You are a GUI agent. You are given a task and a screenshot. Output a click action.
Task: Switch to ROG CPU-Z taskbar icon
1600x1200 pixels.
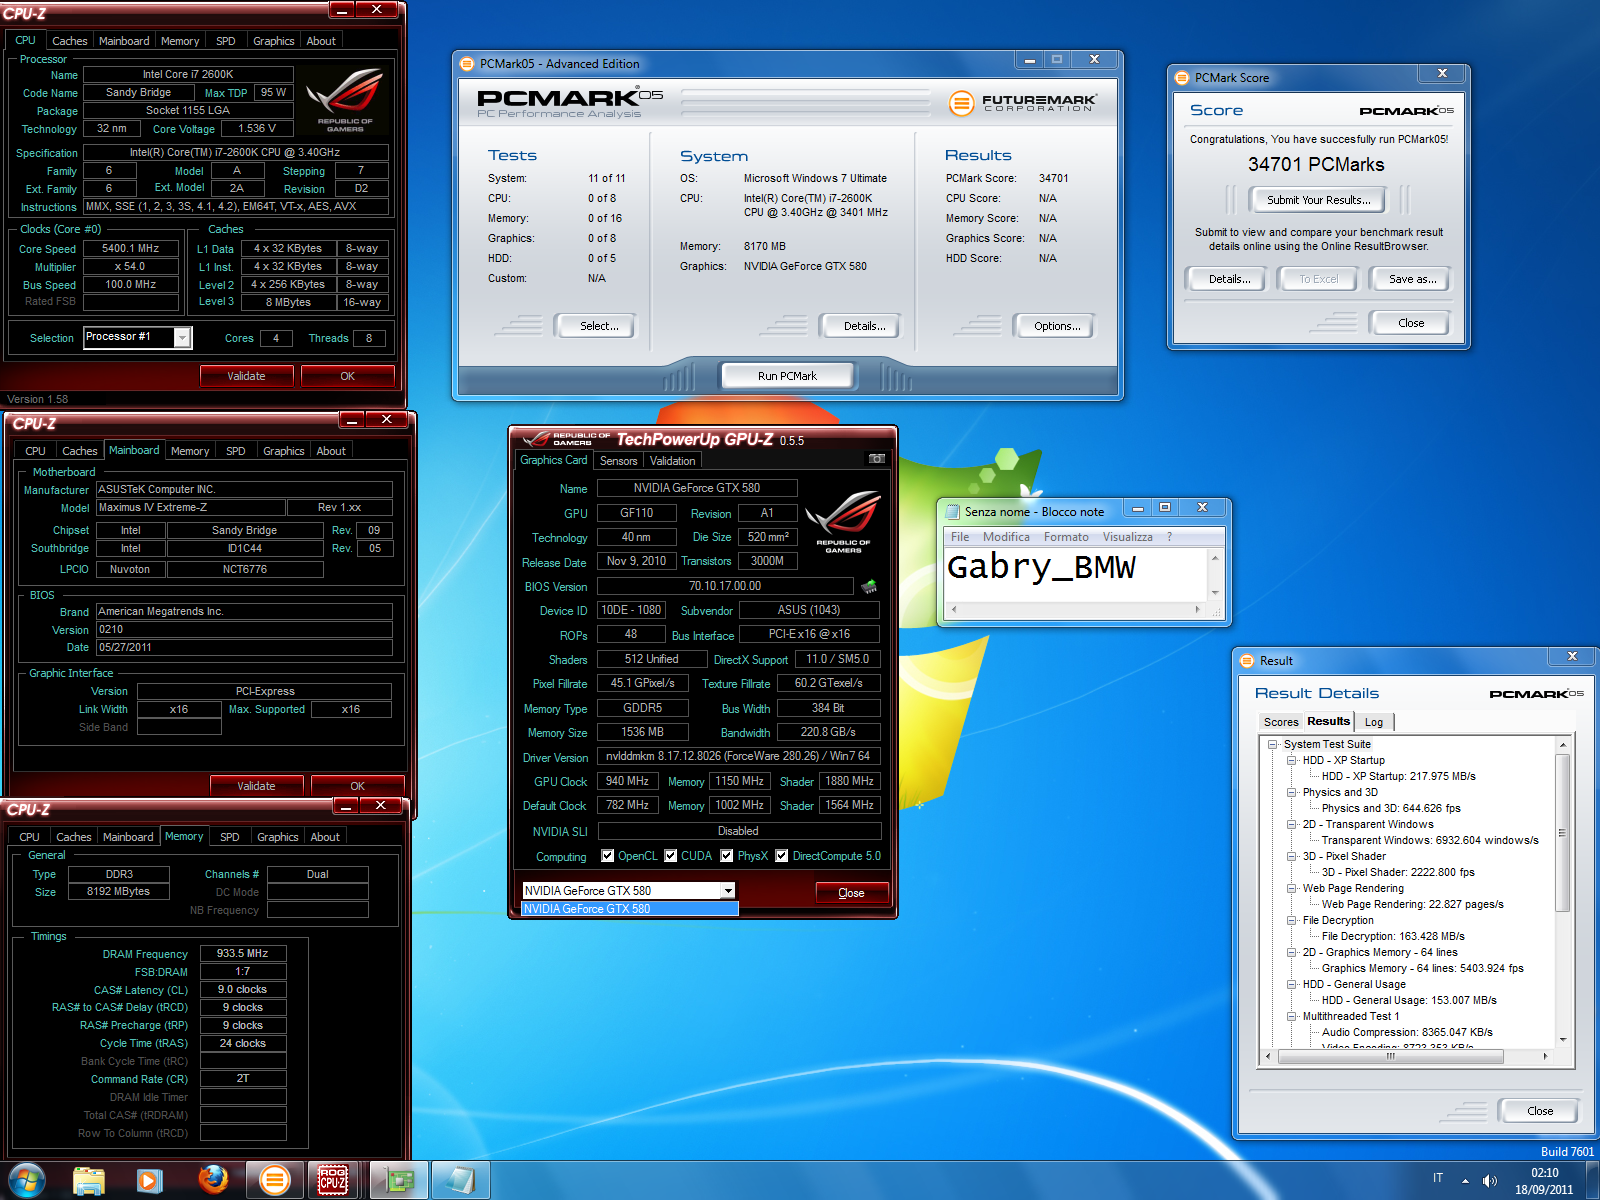coord(333,1181)
